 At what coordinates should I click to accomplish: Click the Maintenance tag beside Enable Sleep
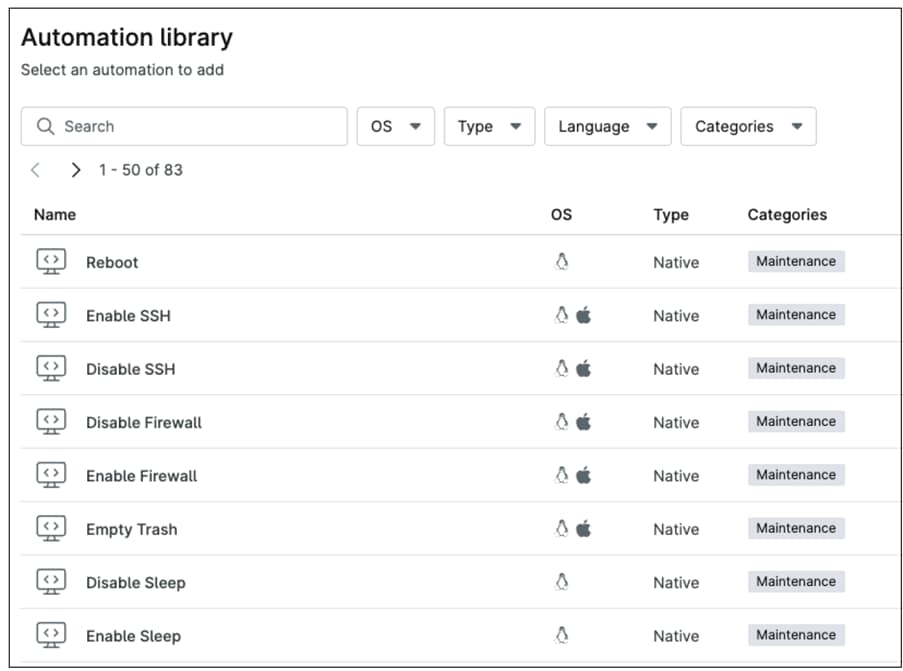(795, 635)
